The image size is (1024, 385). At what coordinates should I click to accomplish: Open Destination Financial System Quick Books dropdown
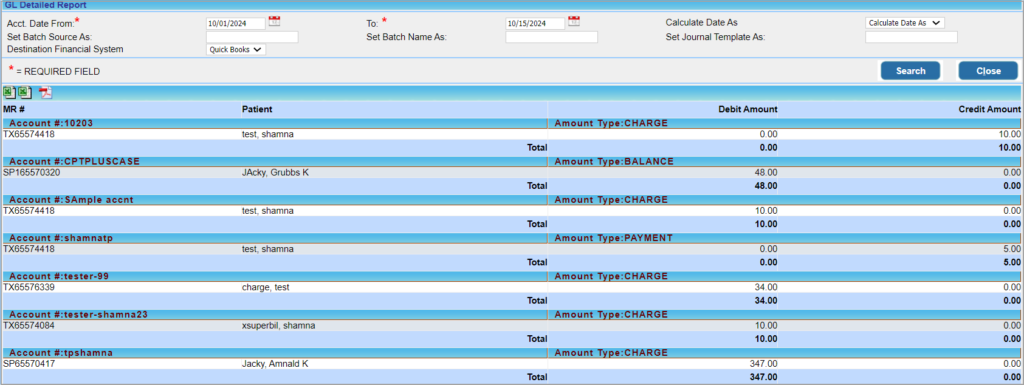[236, 49]
